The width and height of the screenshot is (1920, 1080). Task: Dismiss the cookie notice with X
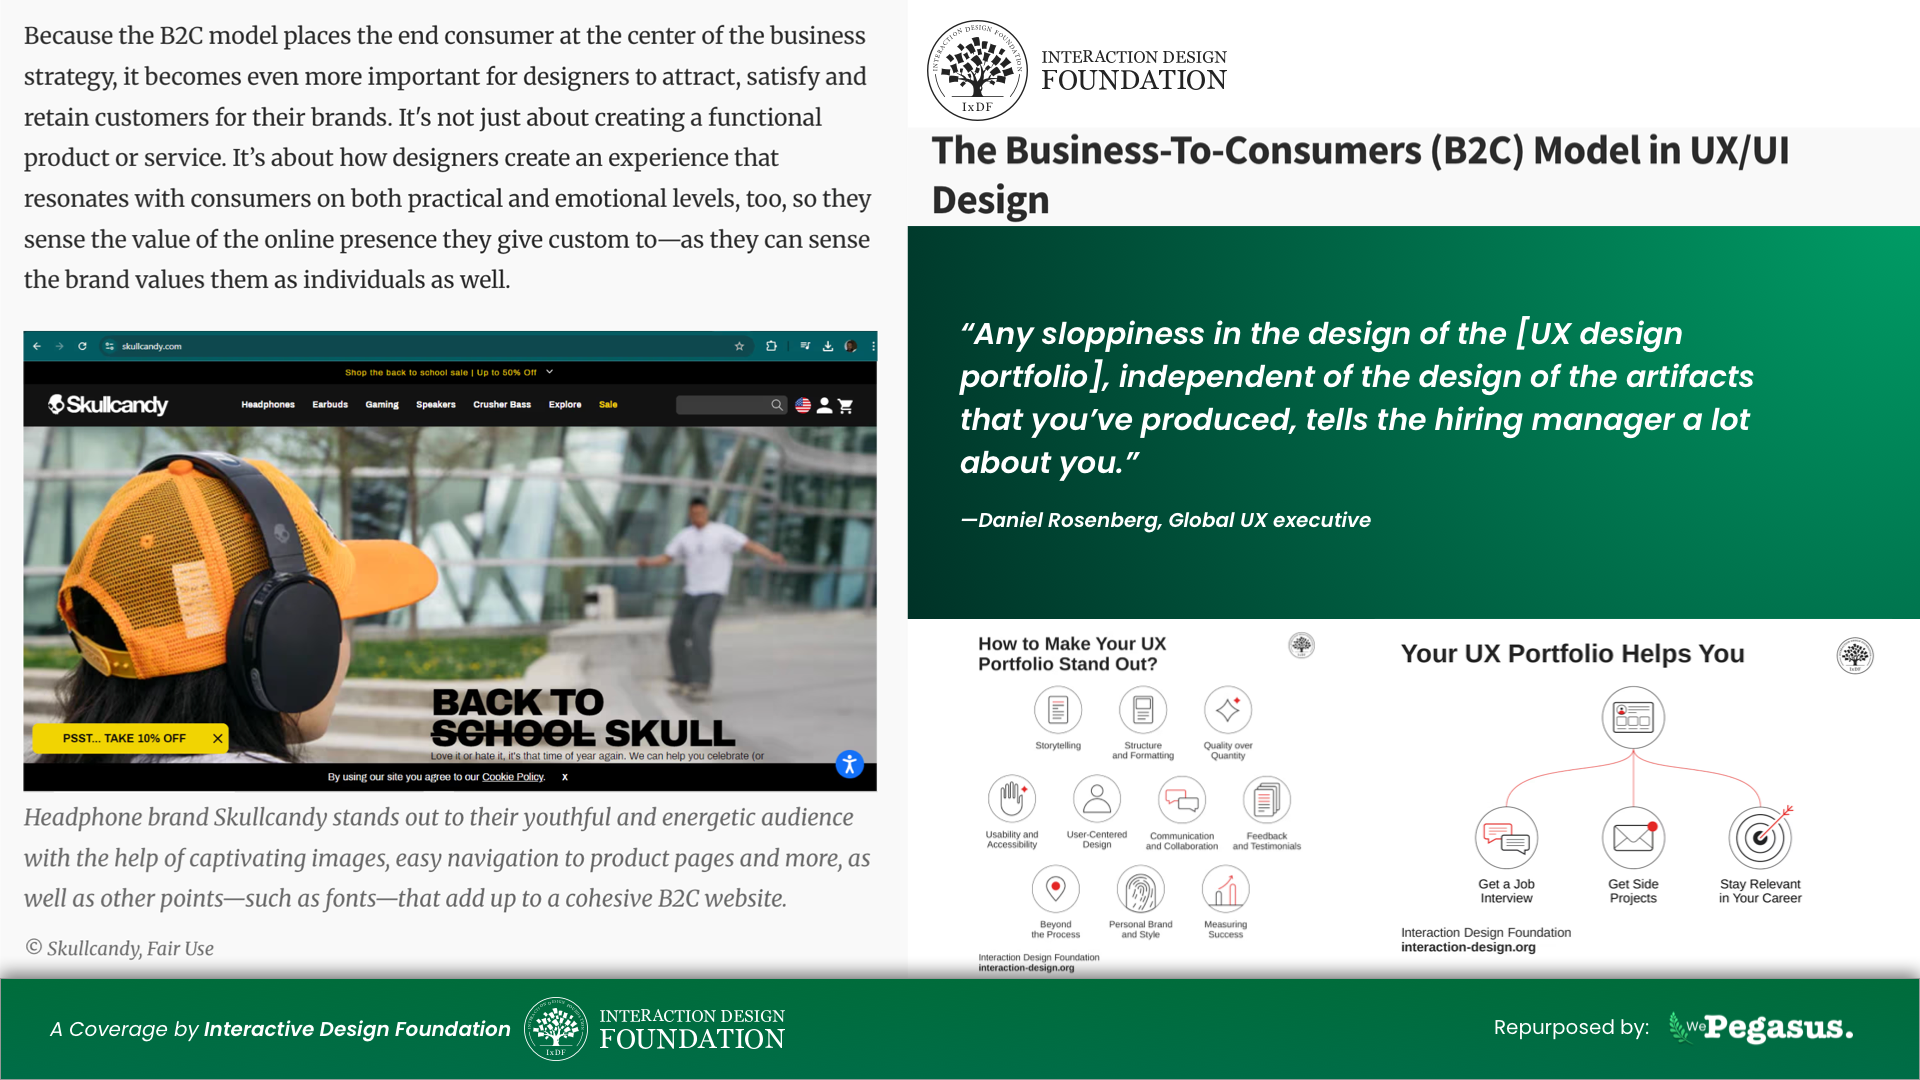pos(565,777)
